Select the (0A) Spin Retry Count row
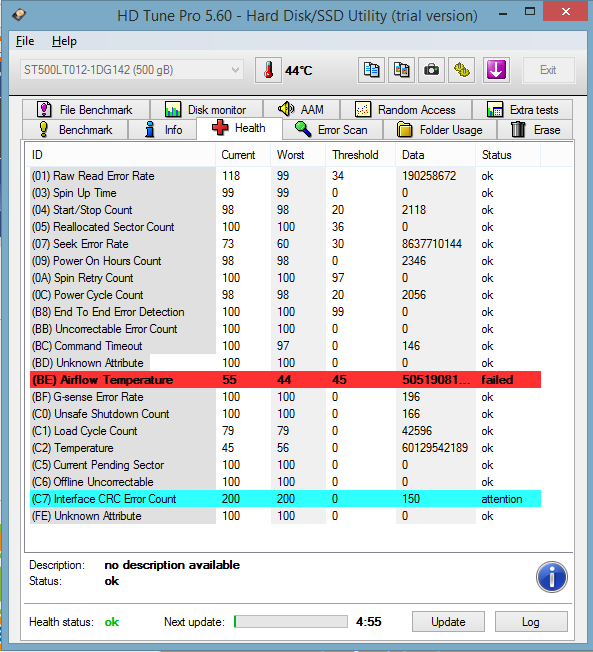The width and height of the screenshot is (593, 652). 285,278
